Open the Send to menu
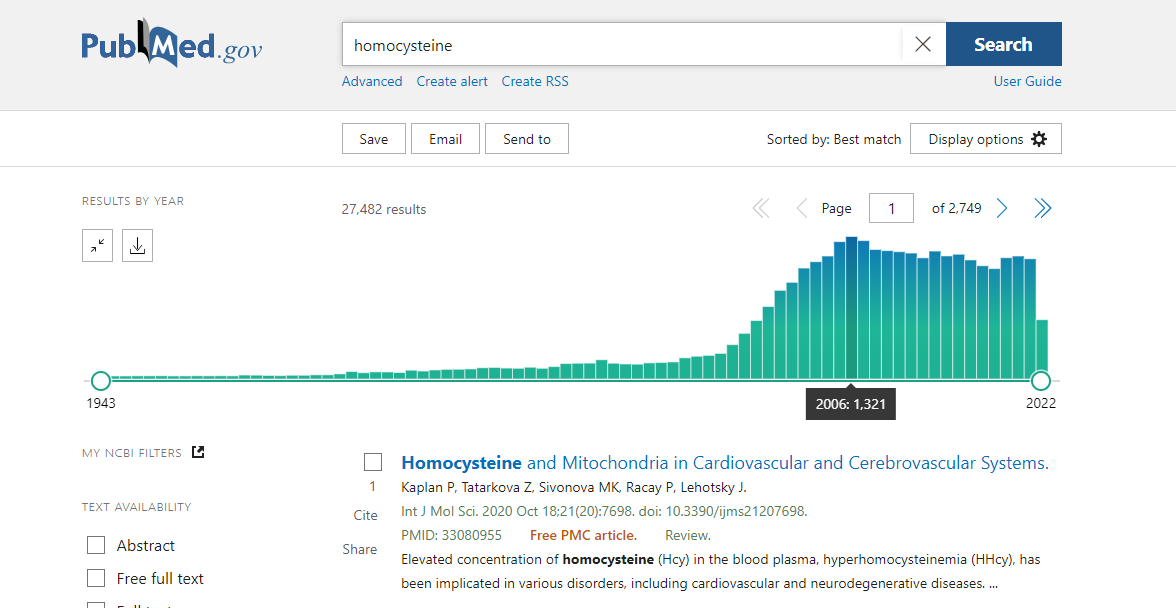 click(526, 139)
